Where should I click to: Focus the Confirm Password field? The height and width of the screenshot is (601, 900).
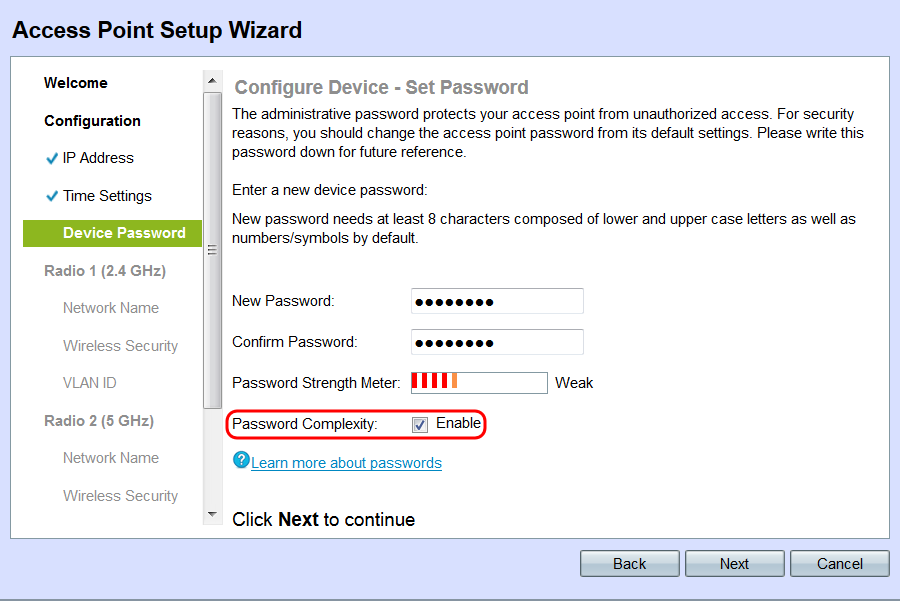[497, 342]
